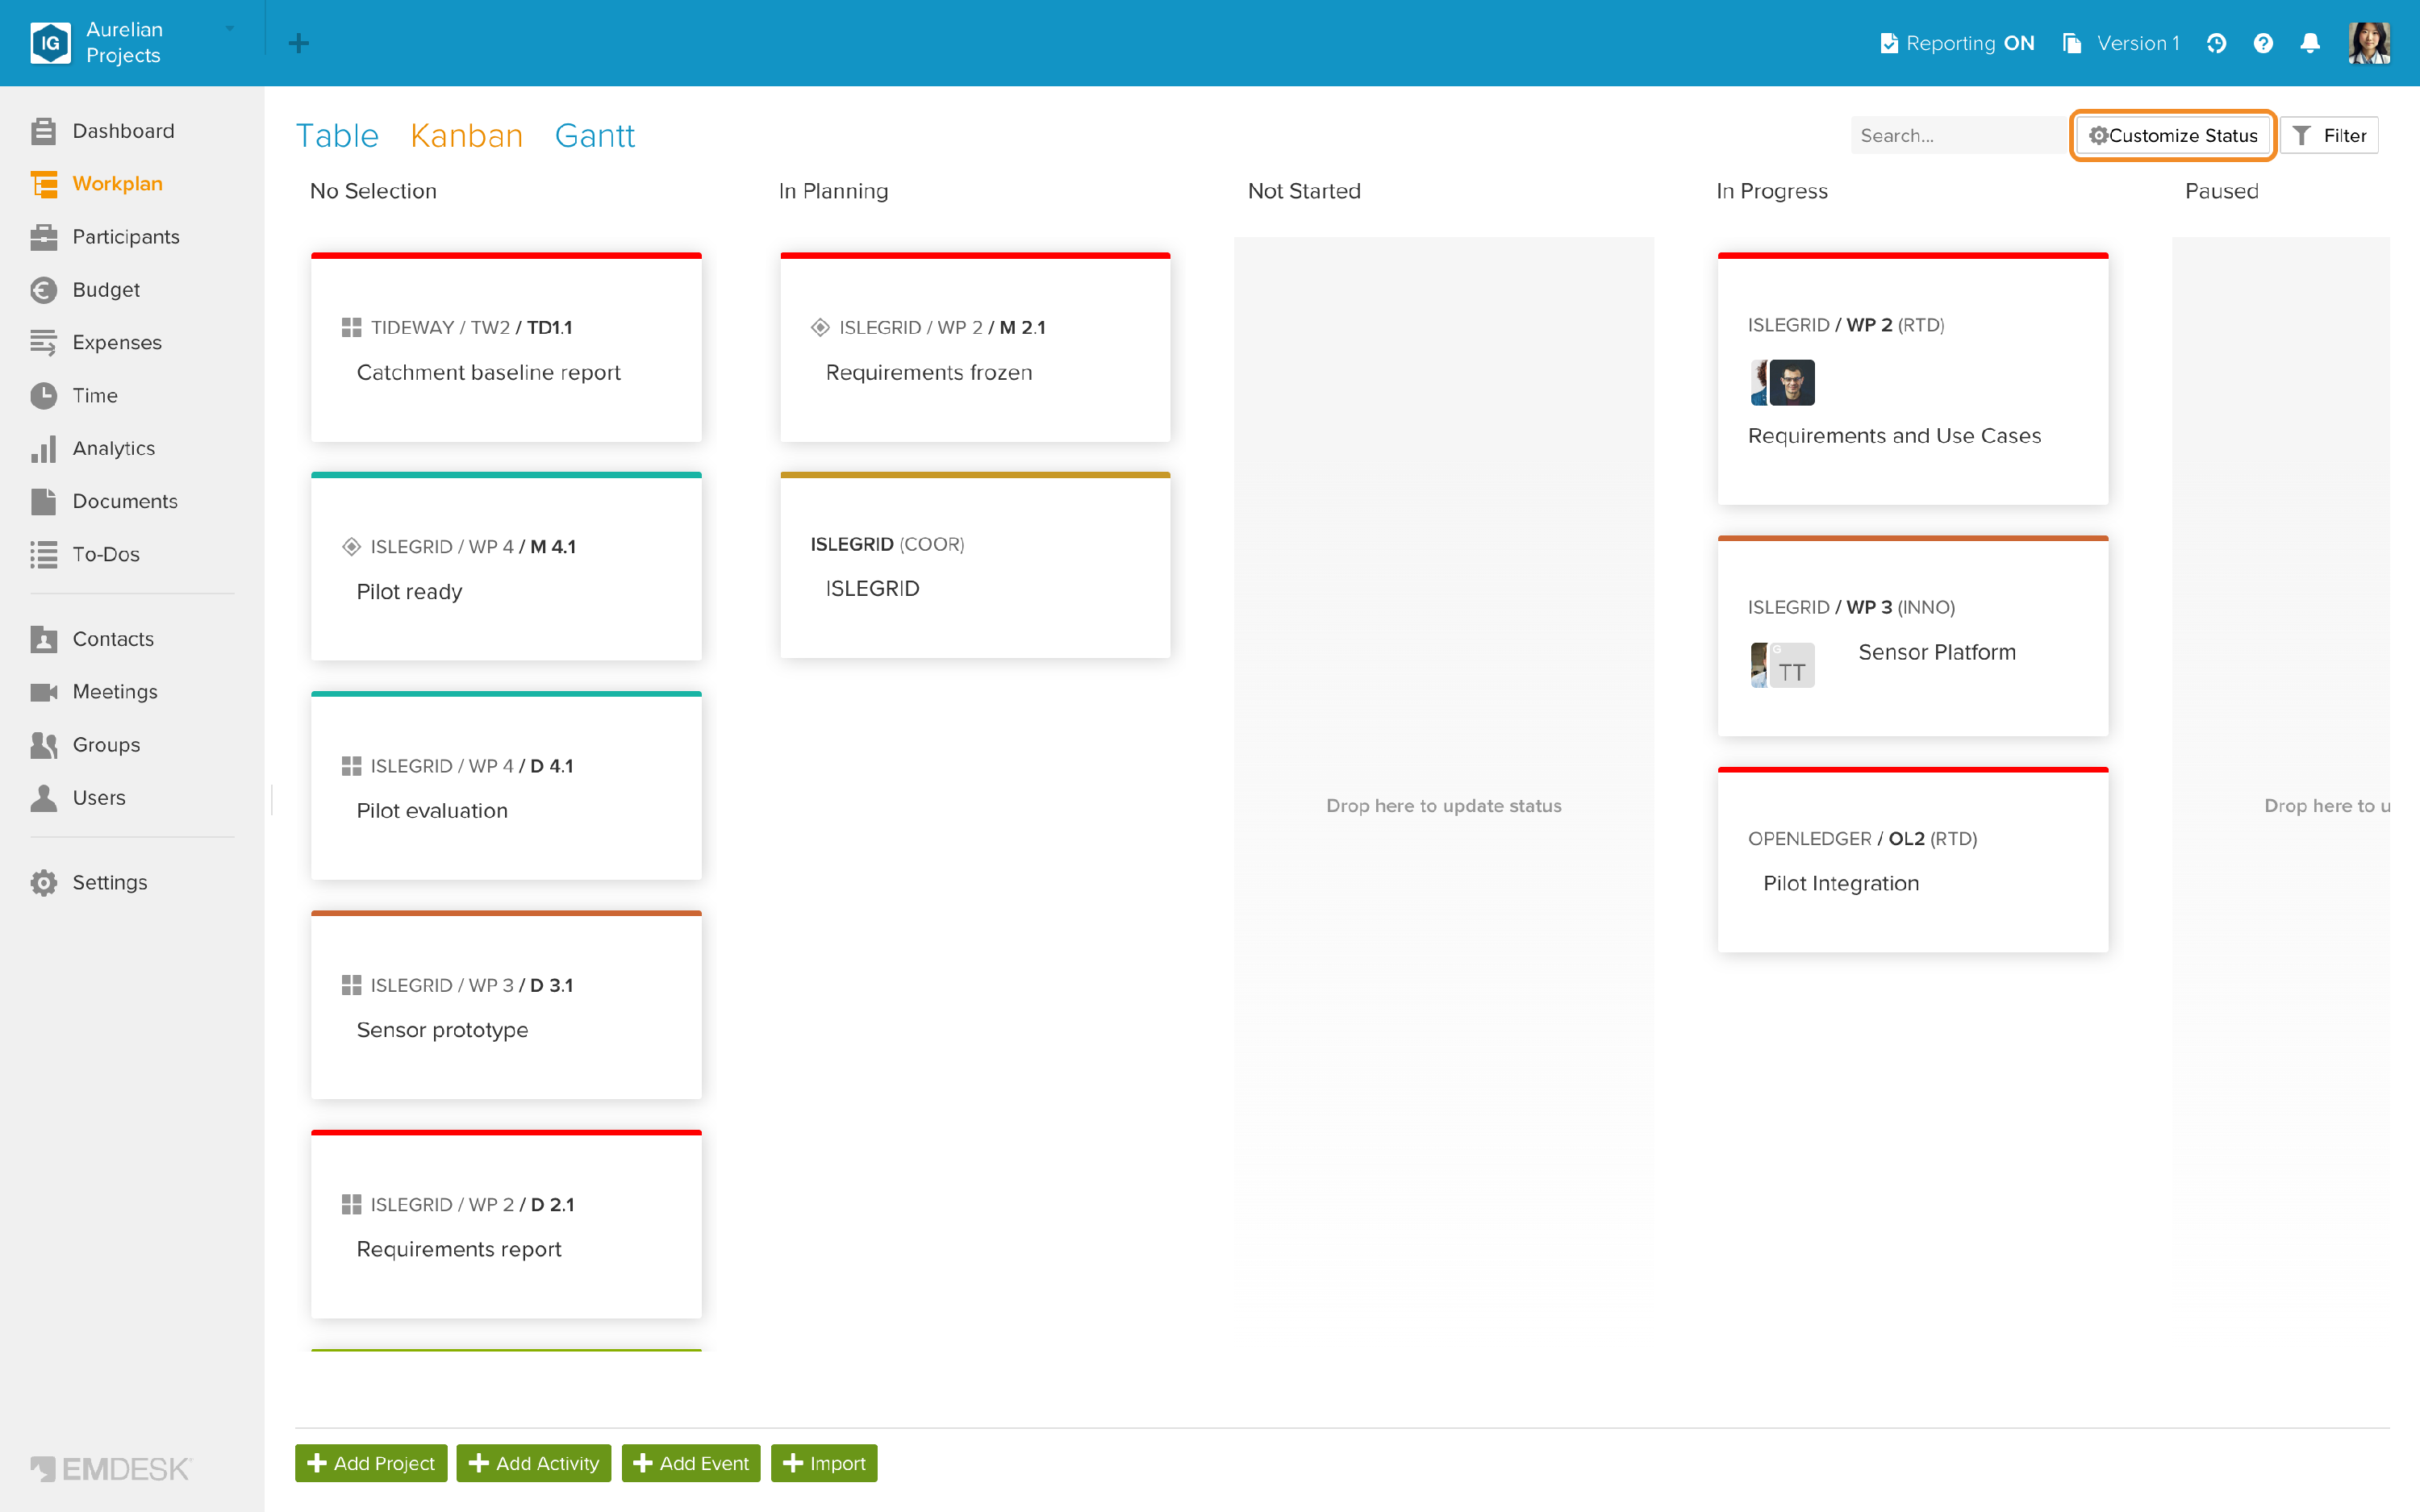Open the Version 1 selector

(x=2121, y=43)
